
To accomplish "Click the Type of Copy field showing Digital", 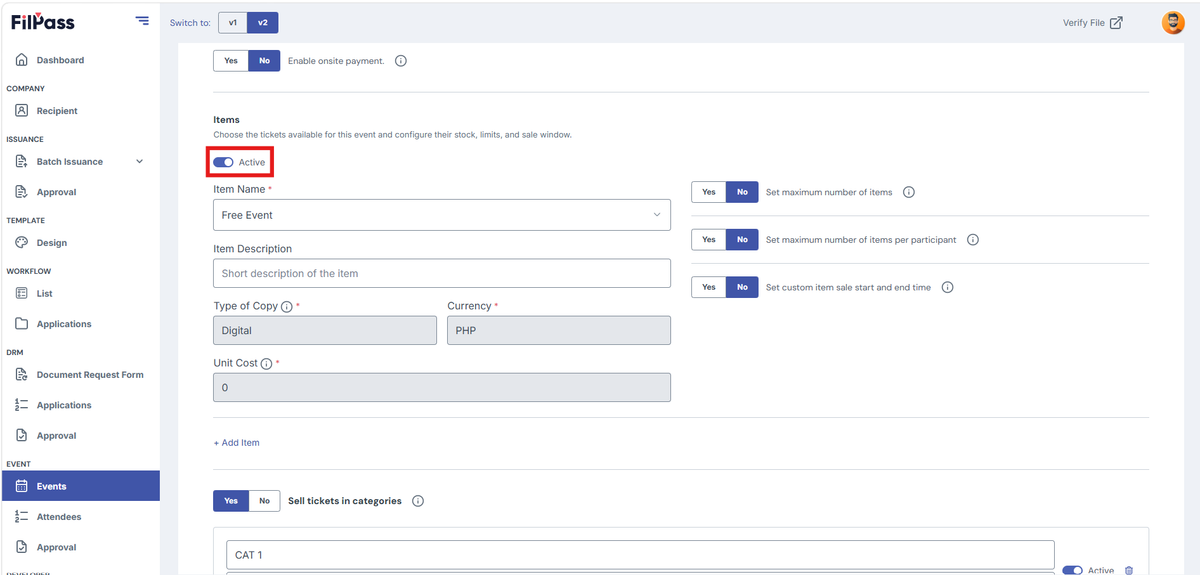I will [x=325, y=330].
